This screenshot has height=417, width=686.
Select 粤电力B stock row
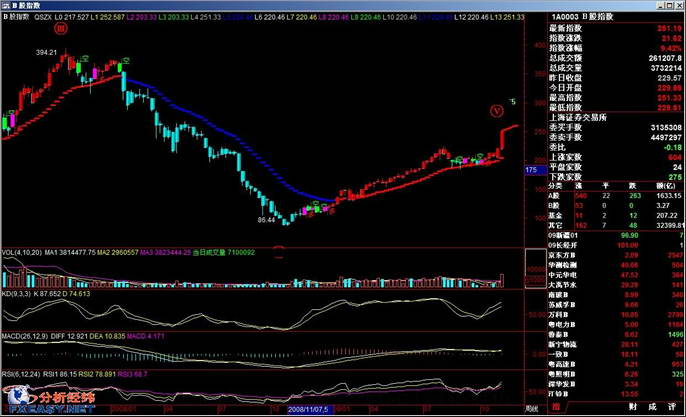click(616, 325)
